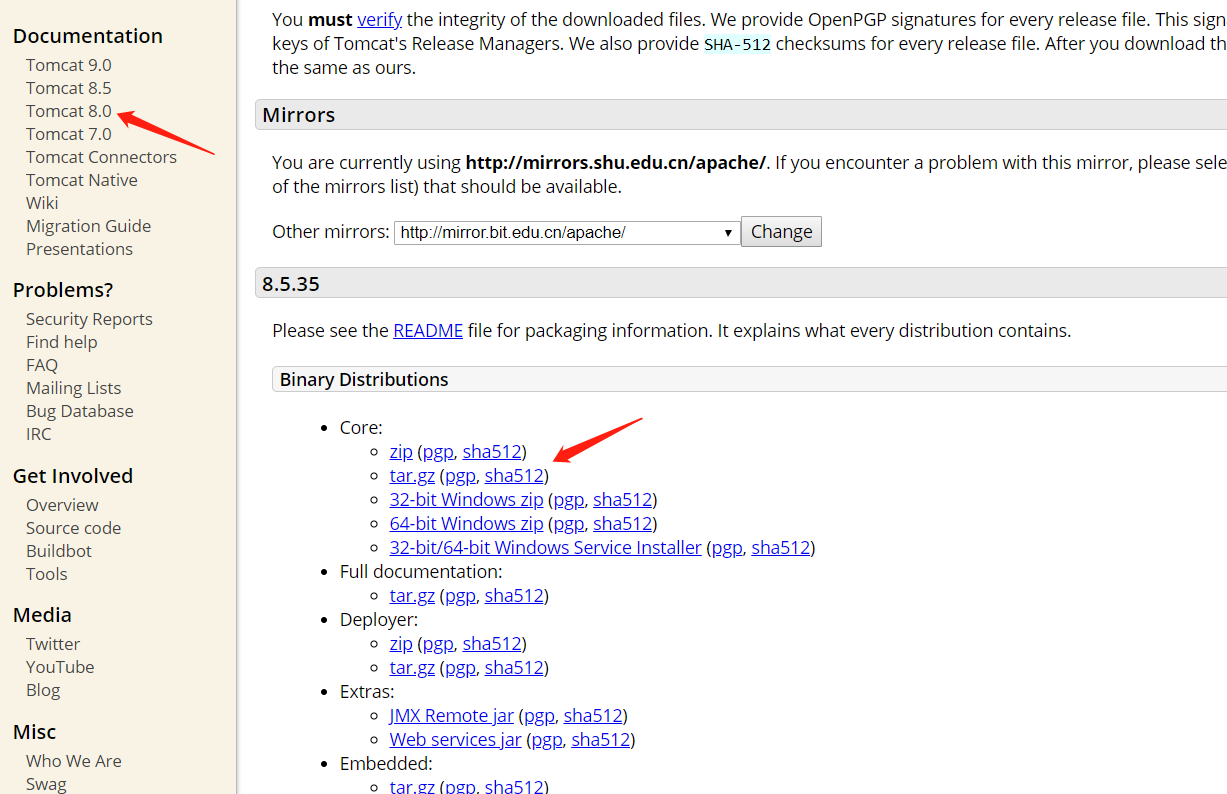Open Tomcat Connectors link
The height and width of the screenshot is (794, 1227).
pos(101,157)
